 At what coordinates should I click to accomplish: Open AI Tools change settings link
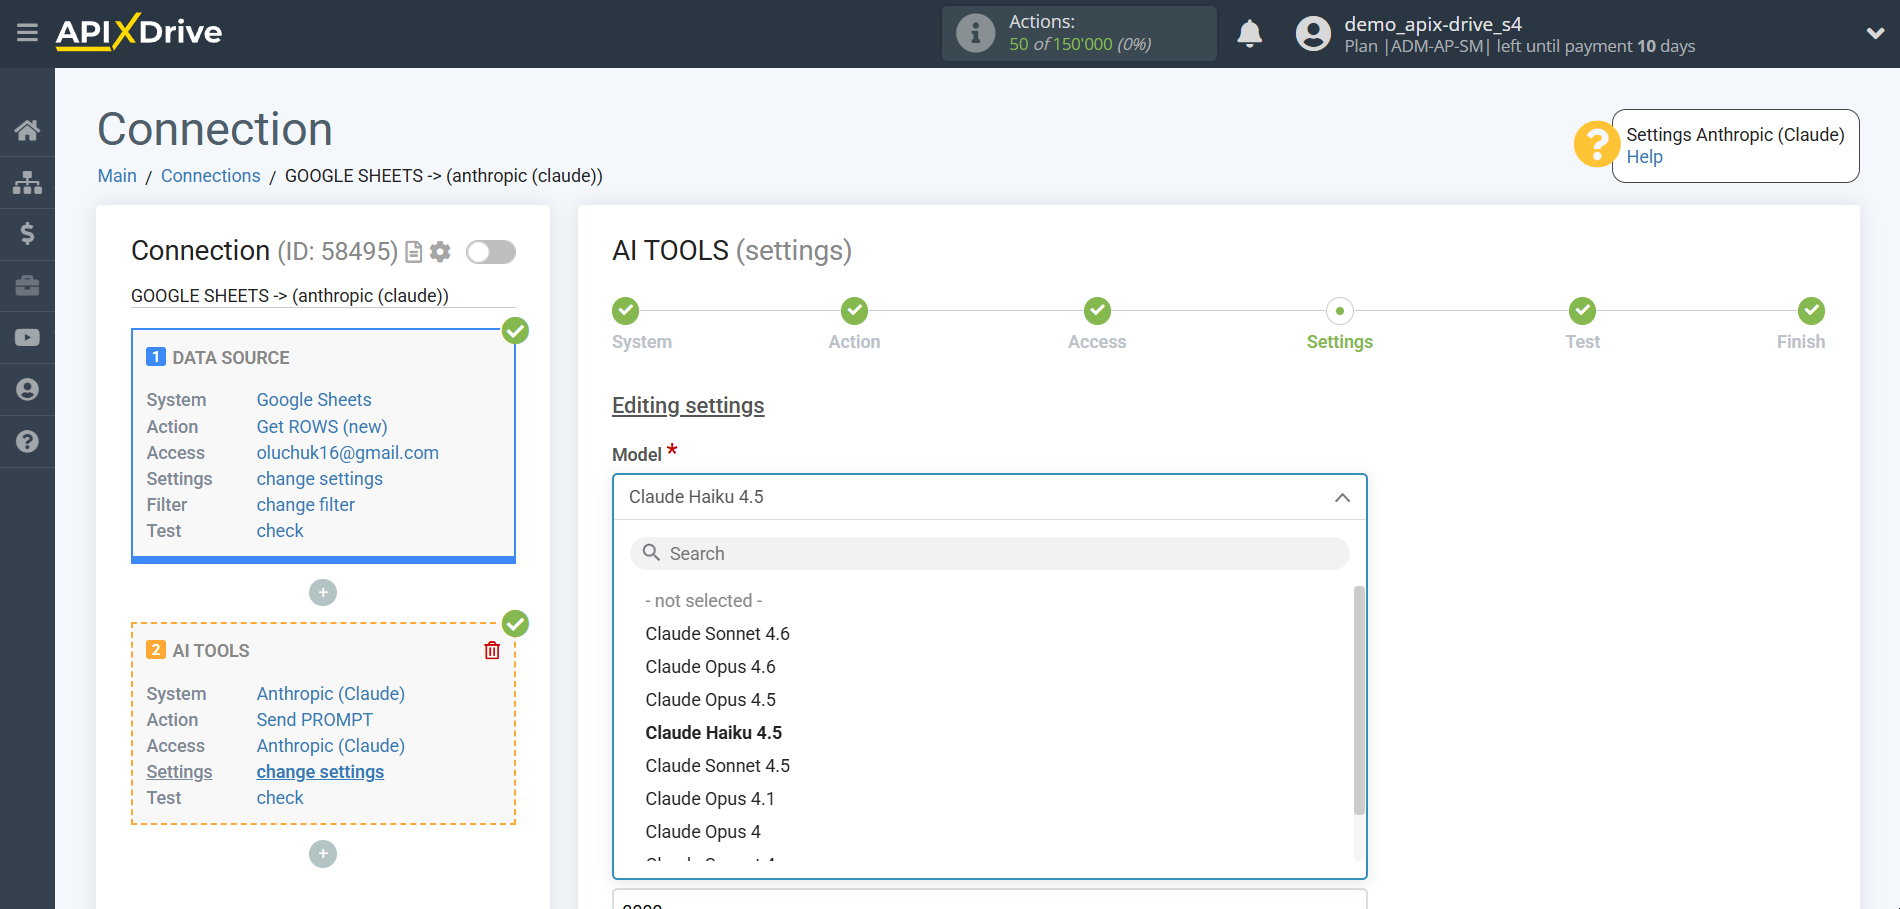[320, 772]
